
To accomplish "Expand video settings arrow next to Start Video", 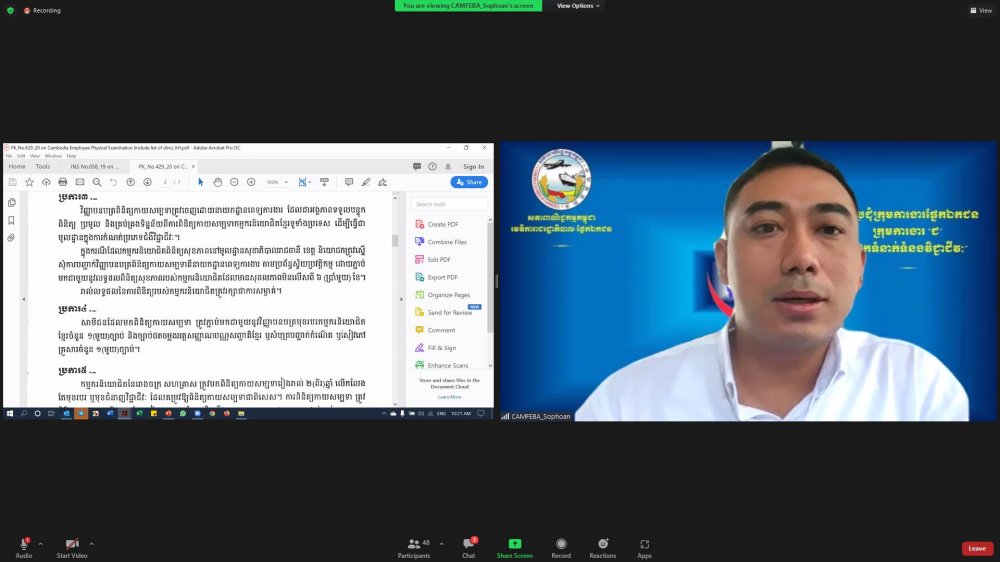I will [x=91, y=544].
